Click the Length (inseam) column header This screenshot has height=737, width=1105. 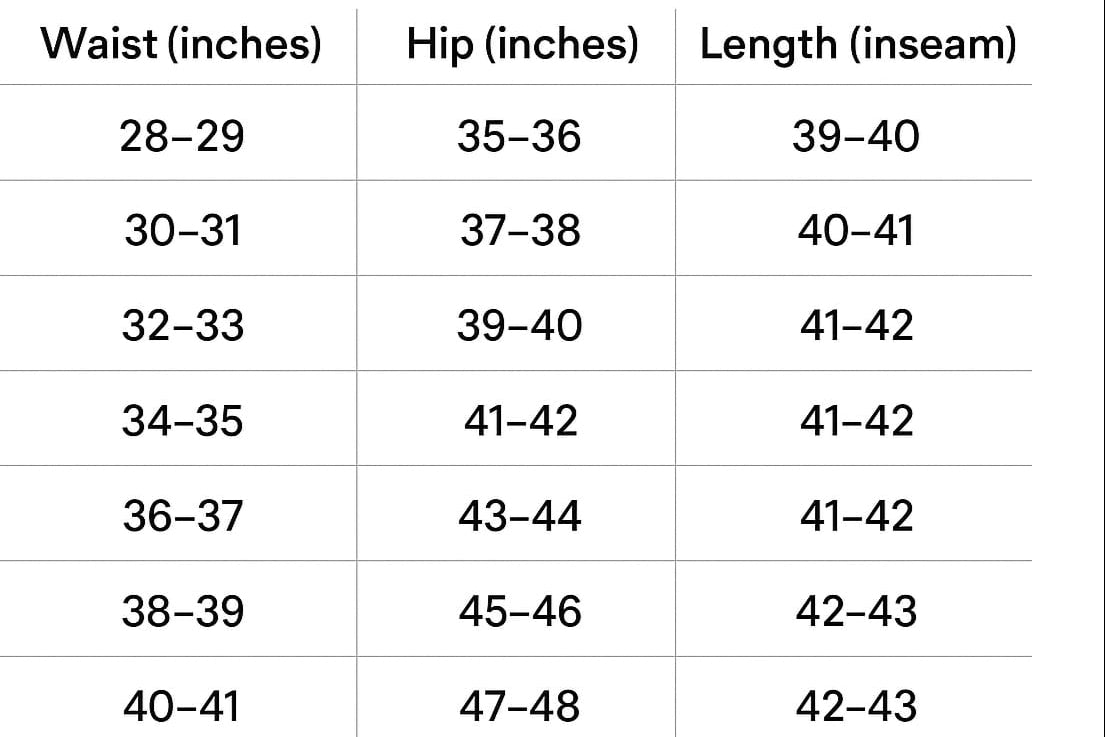point(857,46)
